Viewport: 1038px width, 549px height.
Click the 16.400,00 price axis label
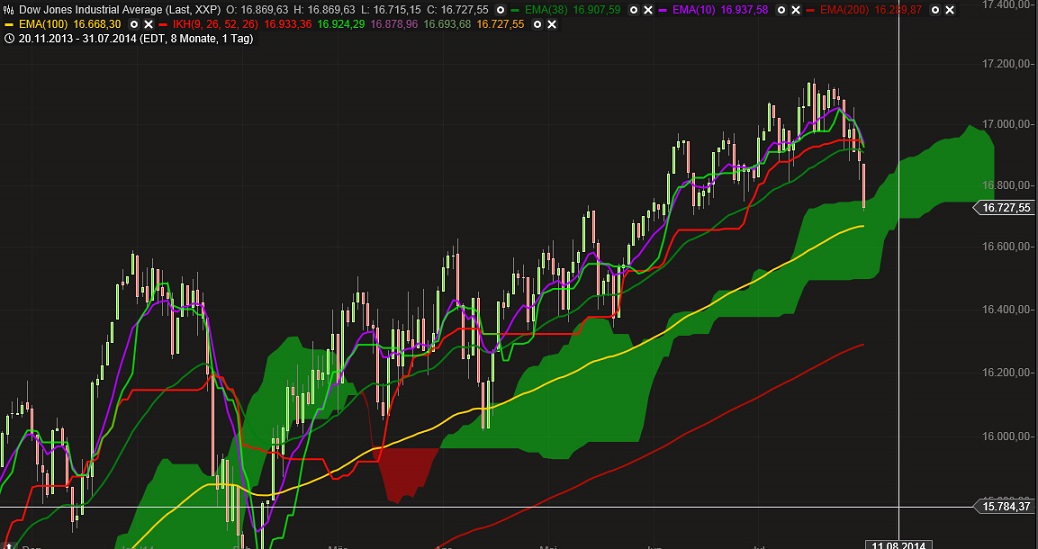(1006, 309)
